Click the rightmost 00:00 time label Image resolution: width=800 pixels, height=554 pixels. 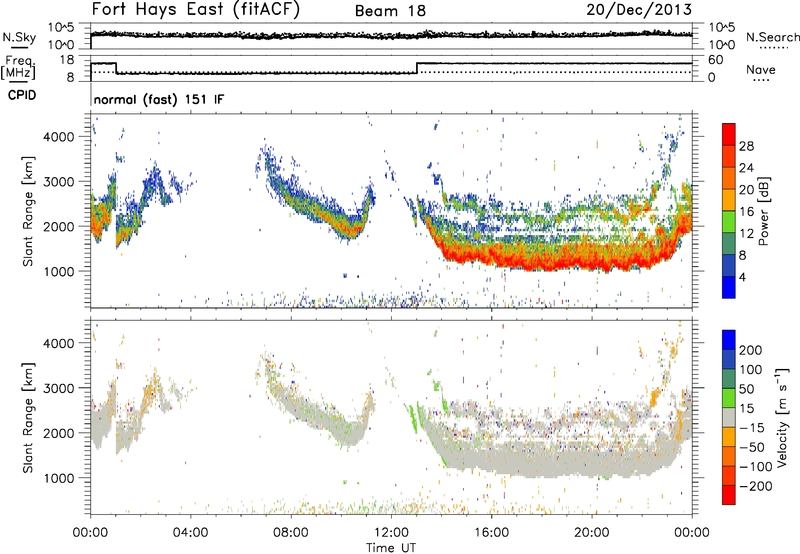click(692, 533)
